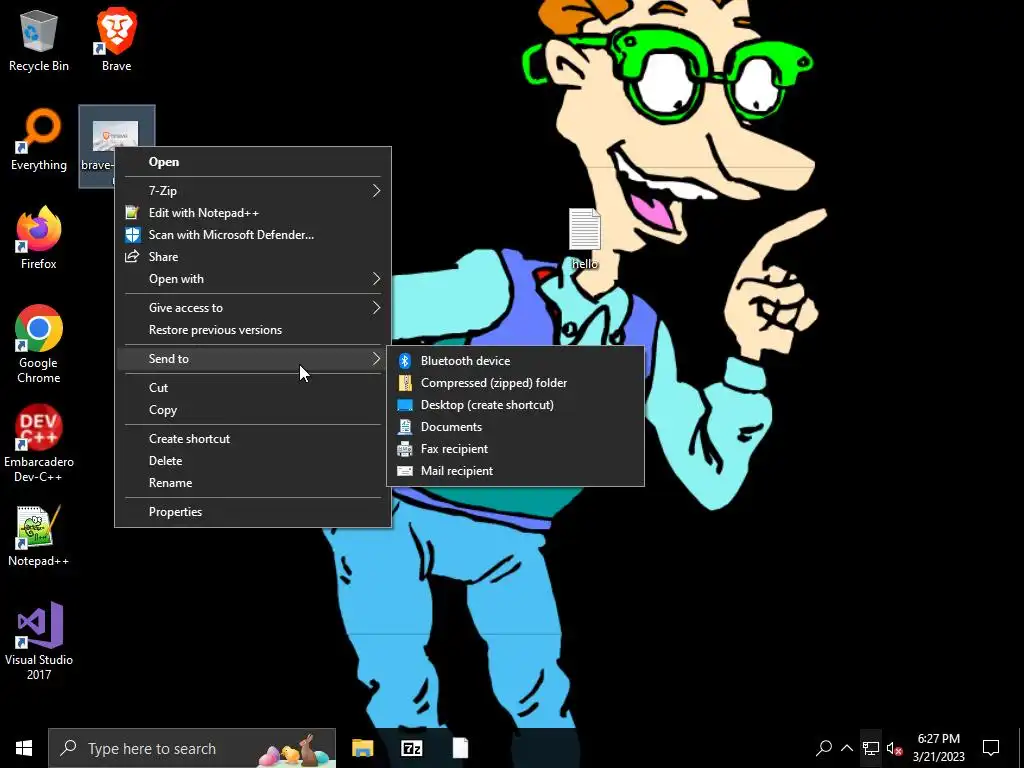Open the Windows Start menu
This screenshot has width=1024, height=768.
[x=24, y=748]
